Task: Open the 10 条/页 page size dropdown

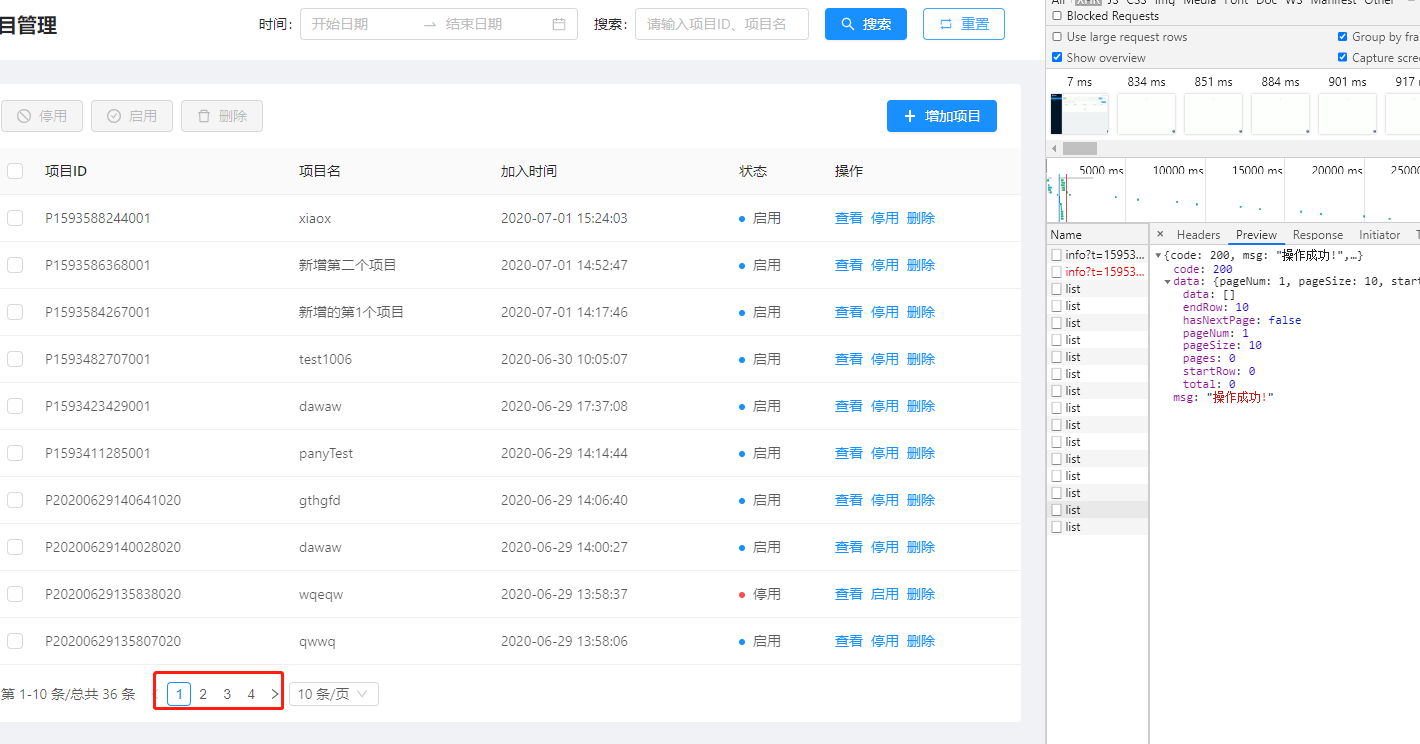Action: click(333, 693)
